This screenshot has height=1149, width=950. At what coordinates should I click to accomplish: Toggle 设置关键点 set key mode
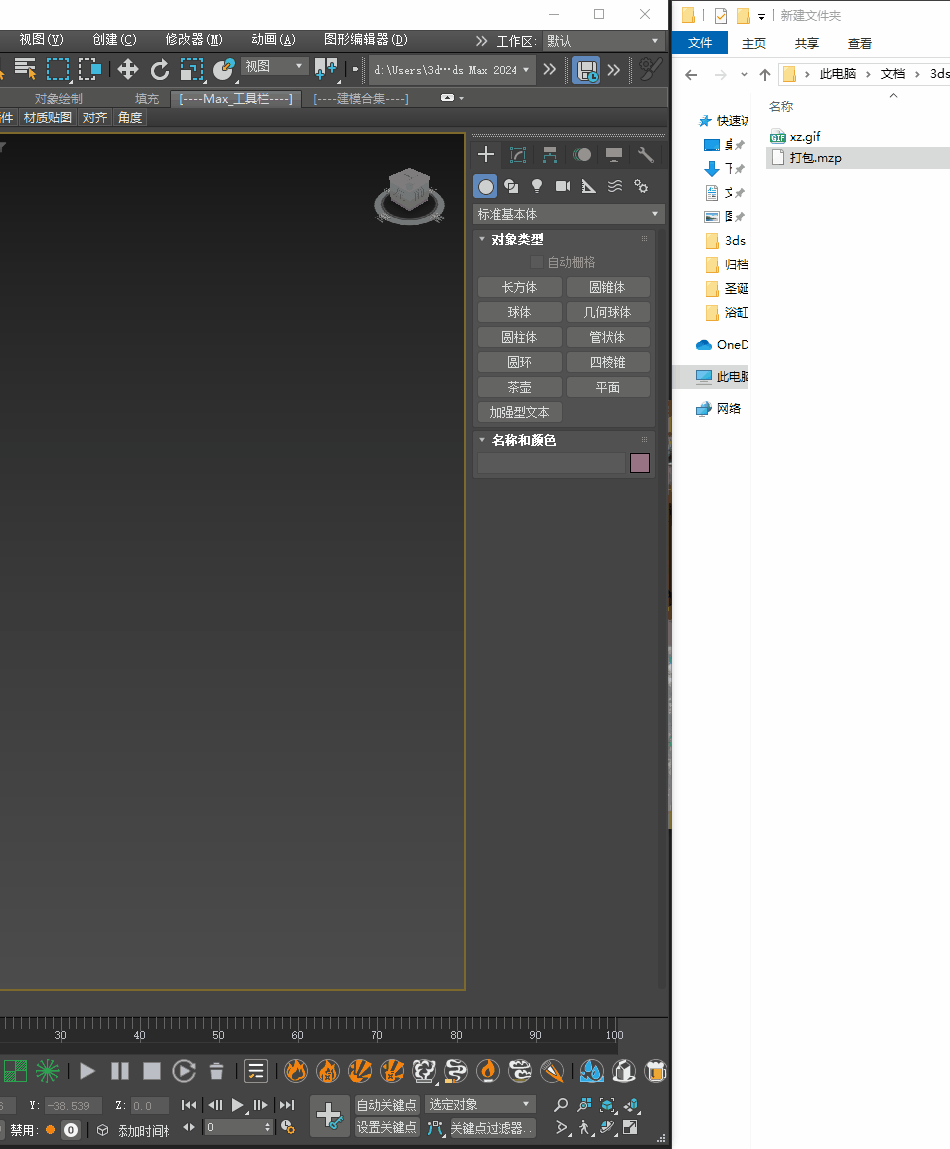(x=386, y=1127)
